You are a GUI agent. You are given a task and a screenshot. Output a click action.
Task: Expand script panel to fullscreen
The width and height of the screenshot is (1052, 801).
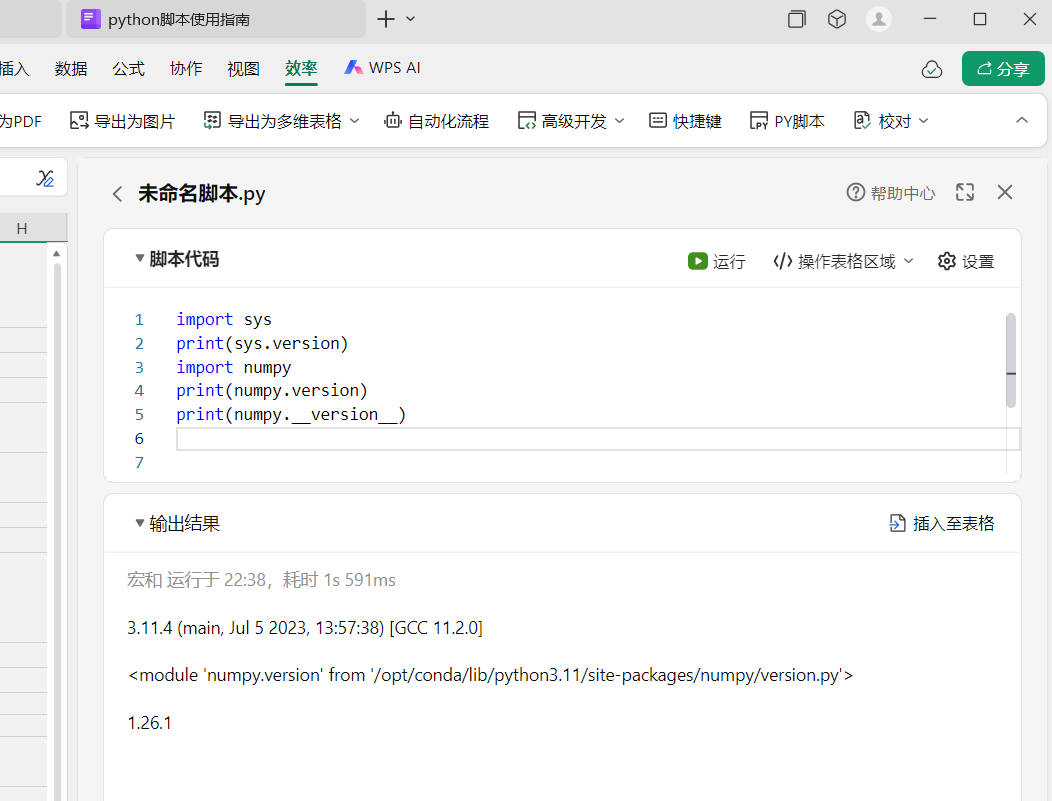pos(965,193)
